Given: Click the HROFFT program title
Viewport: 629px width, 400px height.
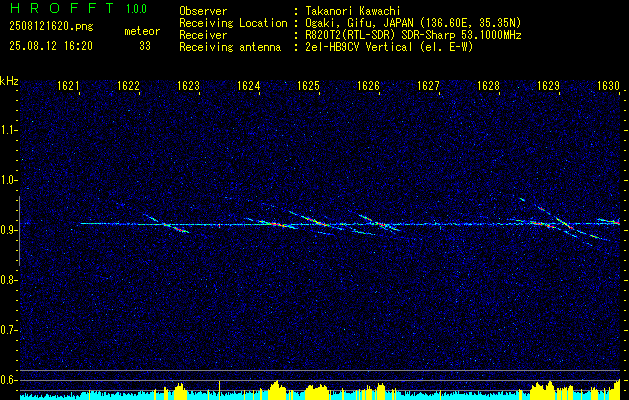Looking at the screenshot, I should point(62,8).
